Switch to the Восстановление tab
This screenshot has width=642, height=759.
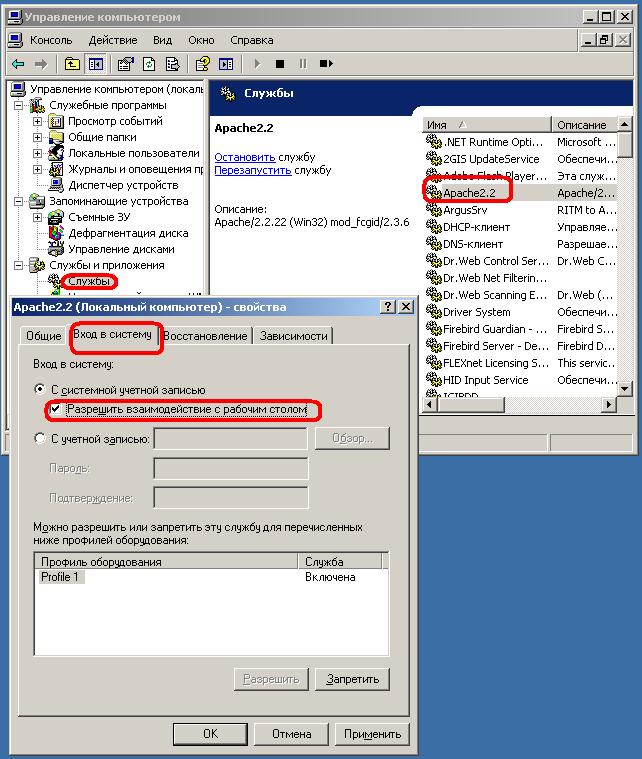[205, 335]
